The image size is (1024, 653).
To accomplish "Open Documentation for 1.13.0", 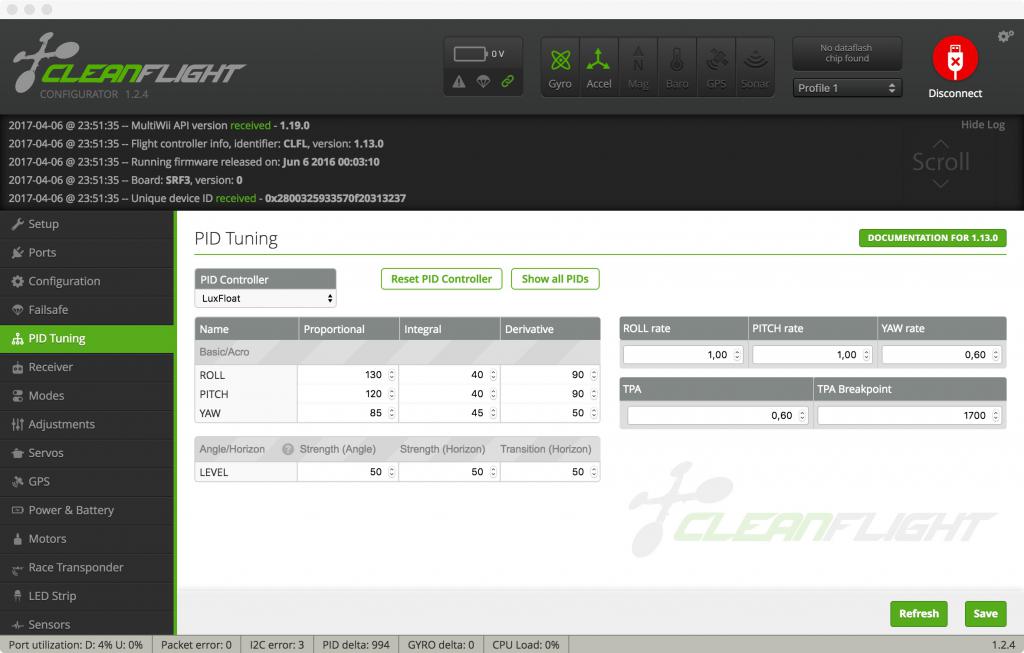I will 933,238.
